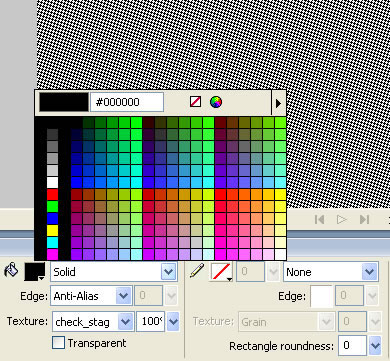Open the Rectangle roundness slider arrow

pyautogui.click(x=375, y=345)
